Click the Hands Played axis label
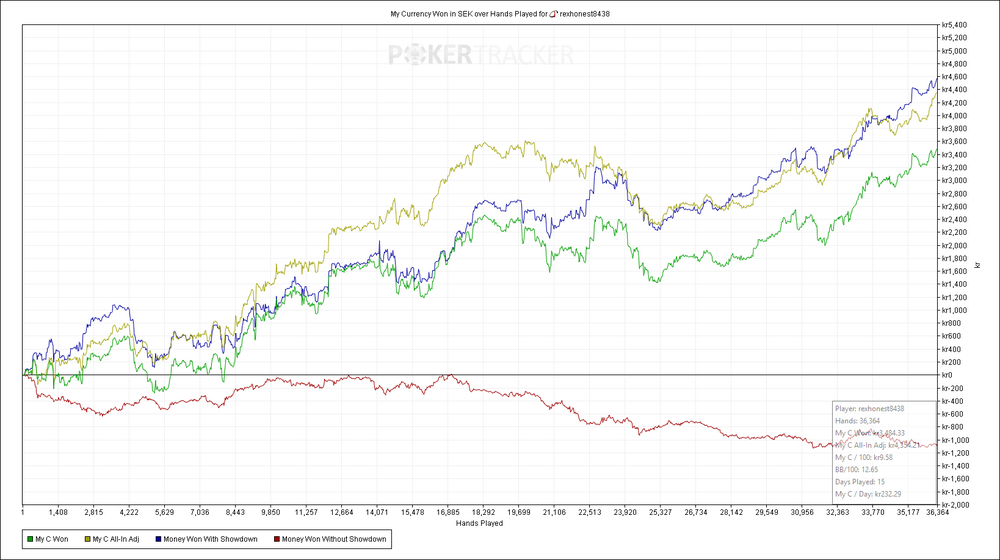This screenshot has width=1000, height=560. [x=480, y=523]
